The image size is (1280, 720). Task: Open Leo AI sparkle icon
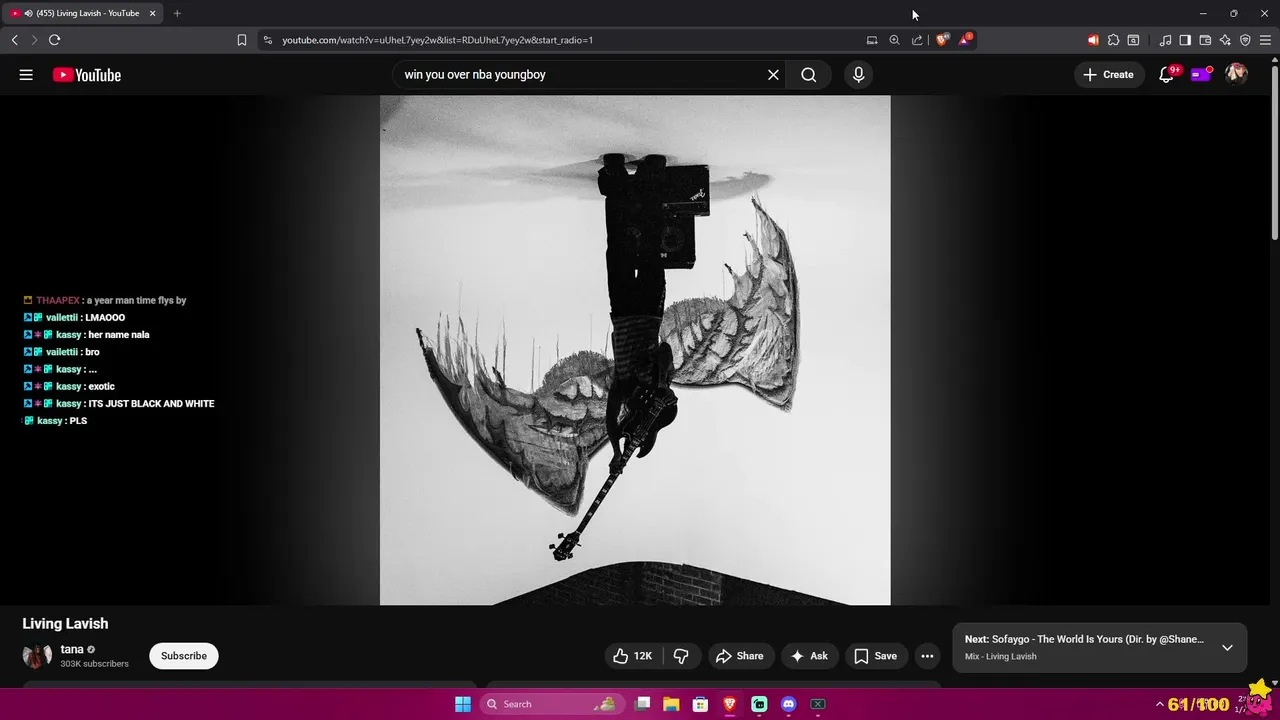[x=1225, y=40]
